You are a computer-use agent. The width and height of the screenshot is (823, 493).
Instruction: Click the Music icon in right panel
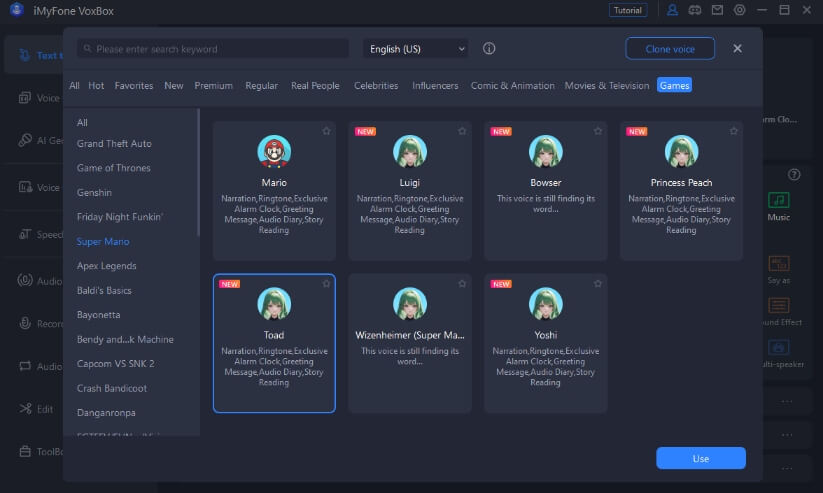(778, 200)
